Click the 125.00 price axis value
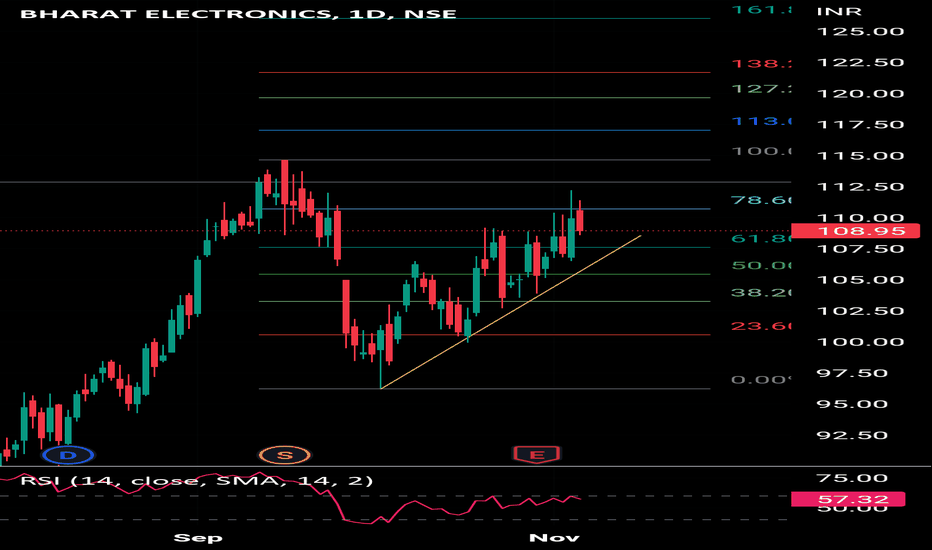The width and height of the screenshot is (932, 550). pos(860,32)
